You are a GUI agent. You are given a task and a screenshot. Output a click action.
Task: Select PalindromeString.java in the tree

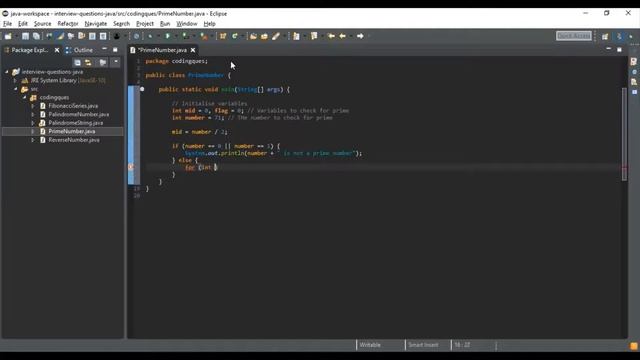click(x=76, y=123)
